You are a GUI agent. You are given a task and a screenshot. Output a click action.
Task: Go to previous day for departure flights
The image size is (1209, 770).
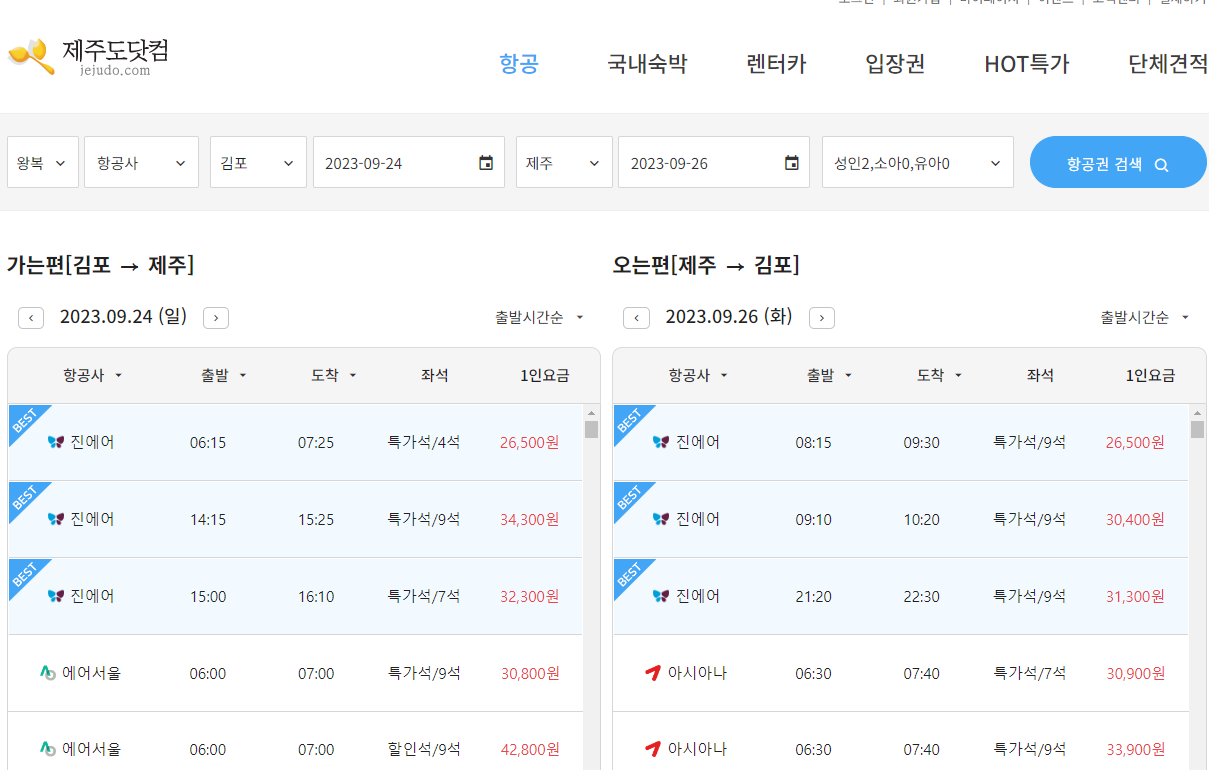[31, 318]
